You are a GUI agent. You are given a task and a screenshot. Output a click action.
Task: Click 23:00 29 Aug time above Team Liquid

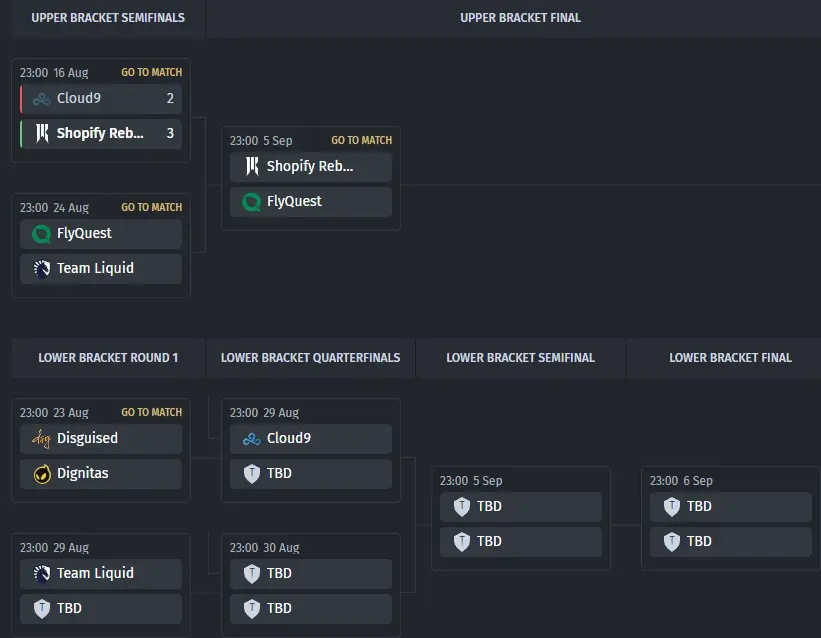coord(54,548)
